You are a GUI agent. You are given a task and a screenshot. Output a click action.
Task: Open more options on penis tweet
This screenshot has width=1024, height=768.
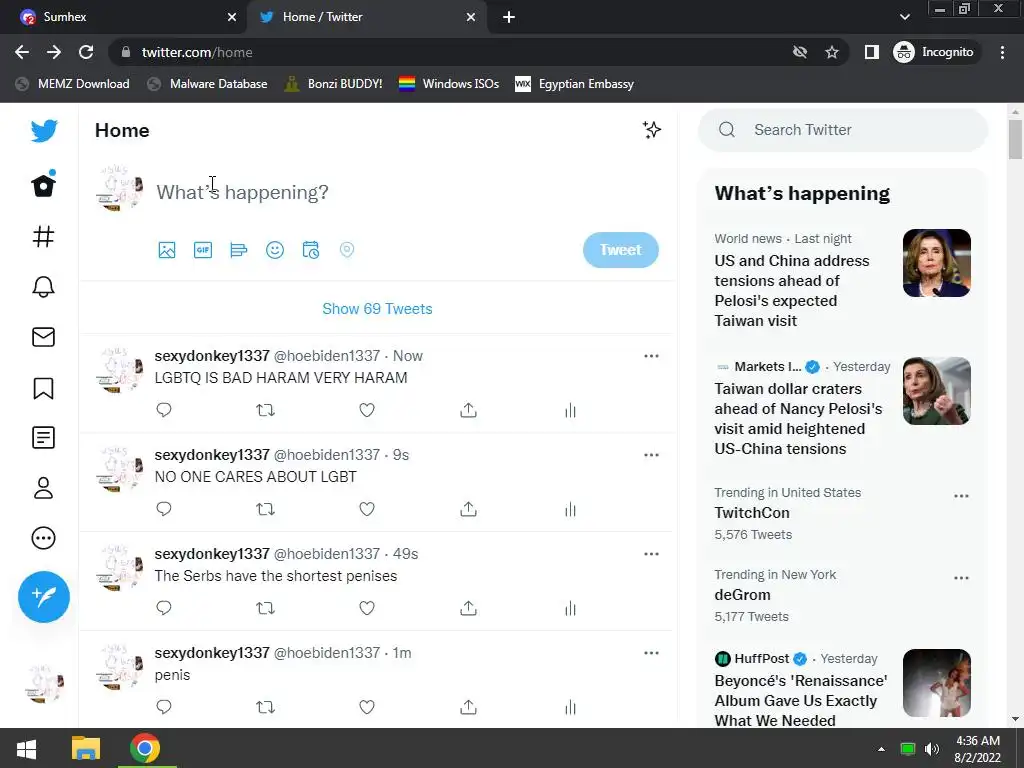point(651,652)
